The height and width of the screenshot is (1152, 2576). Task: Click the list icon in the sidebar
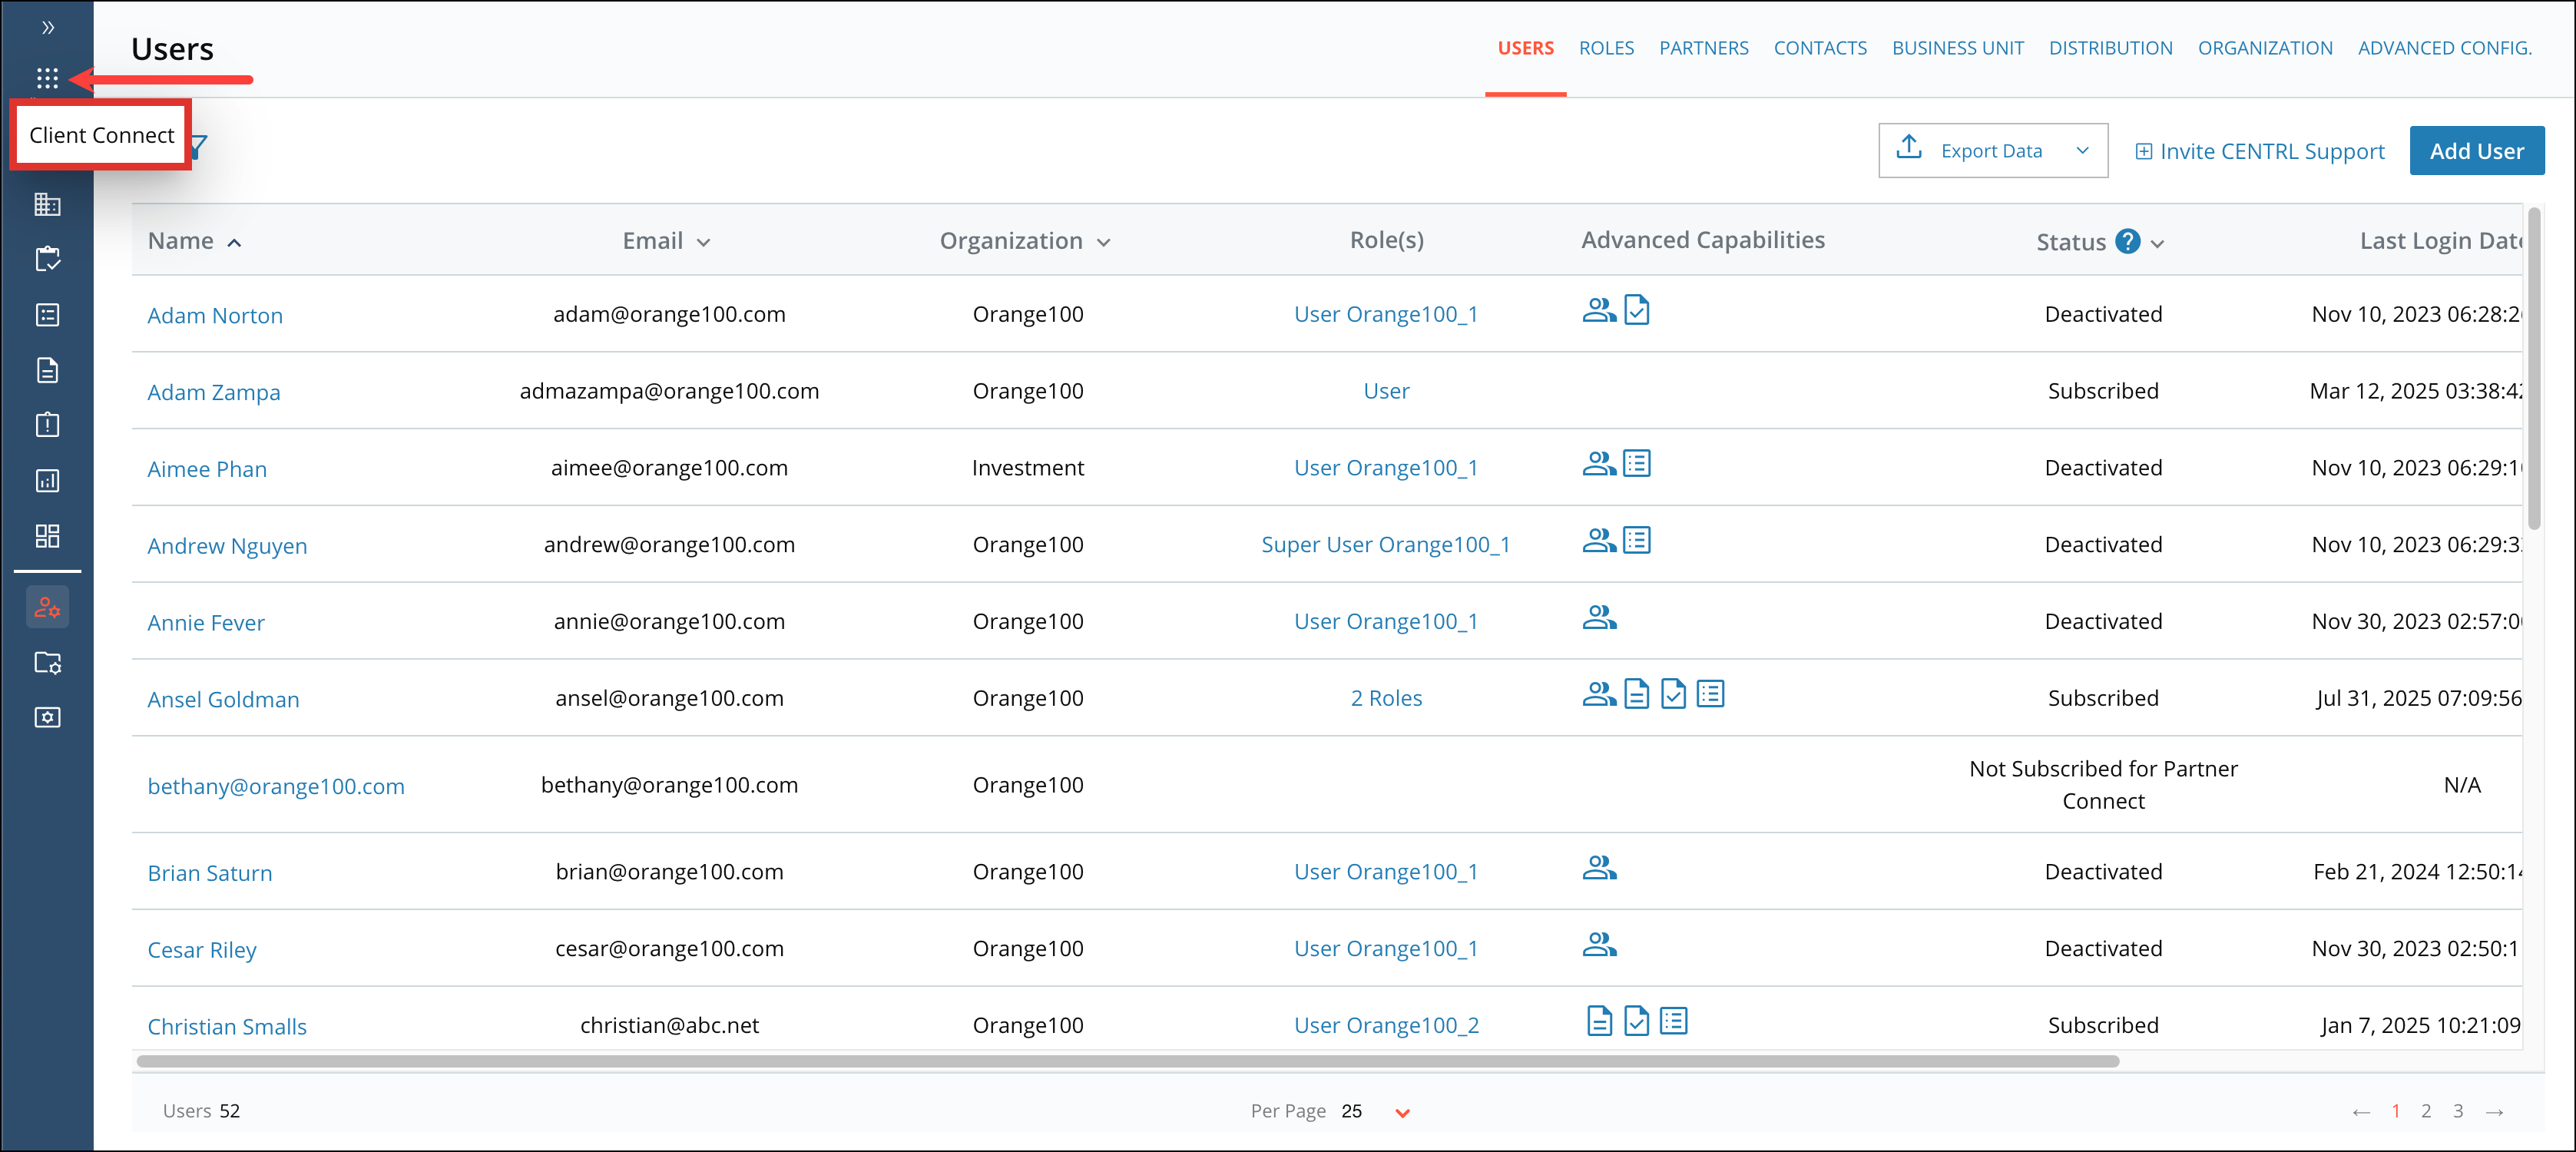47,314
